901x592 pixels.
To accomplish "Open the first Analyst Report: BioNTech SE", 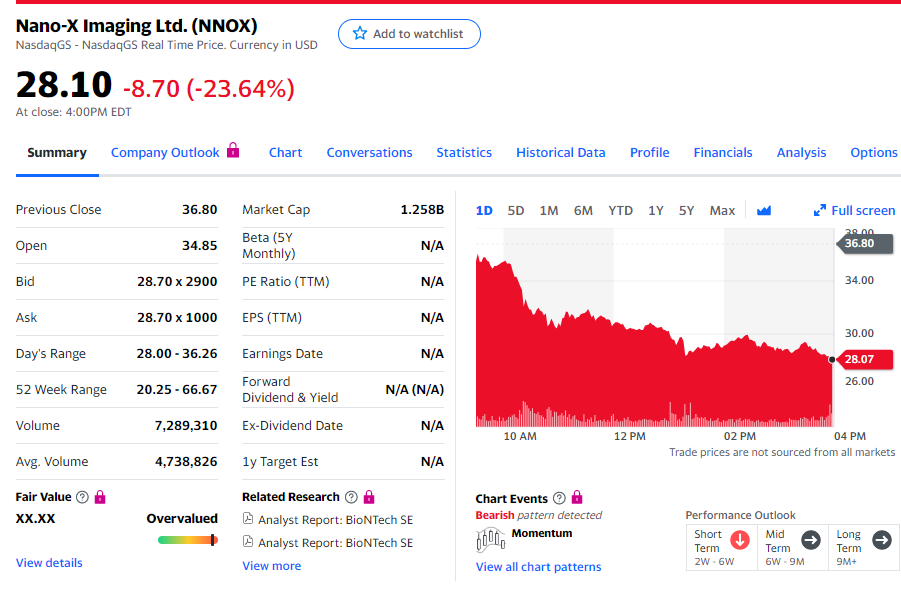I will click(335, 520).
